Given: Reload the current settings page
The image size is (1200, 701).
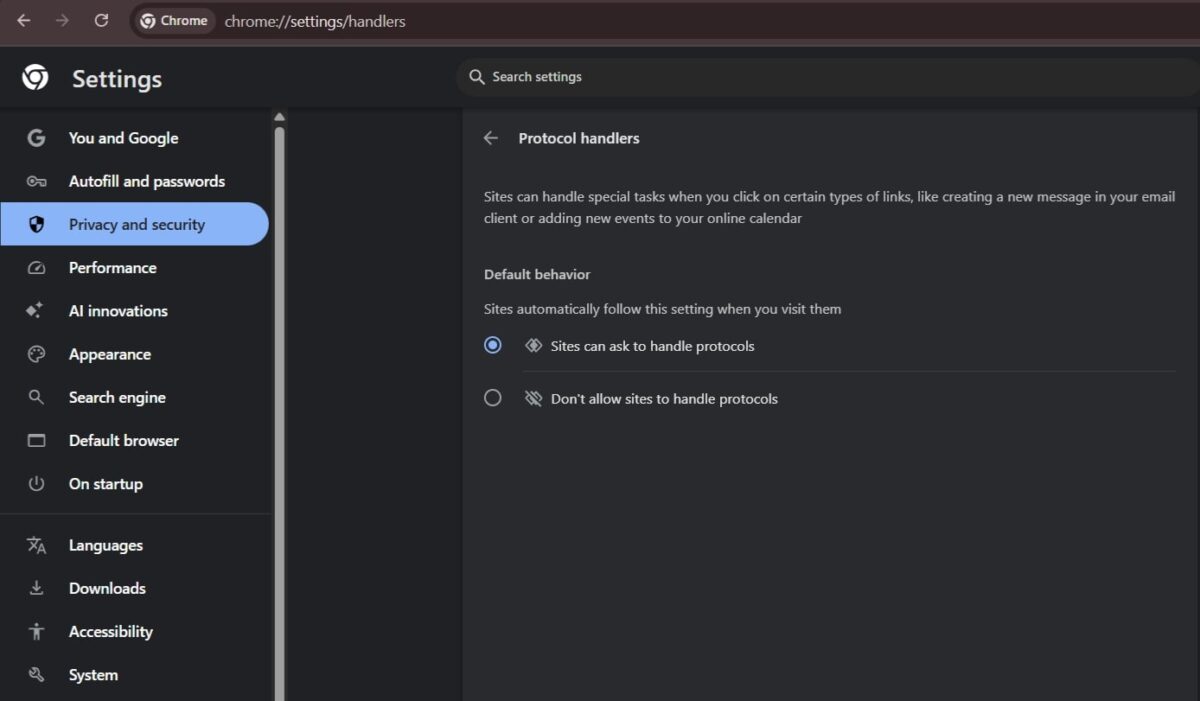Looking at the screenshot, I should [101, 20].
